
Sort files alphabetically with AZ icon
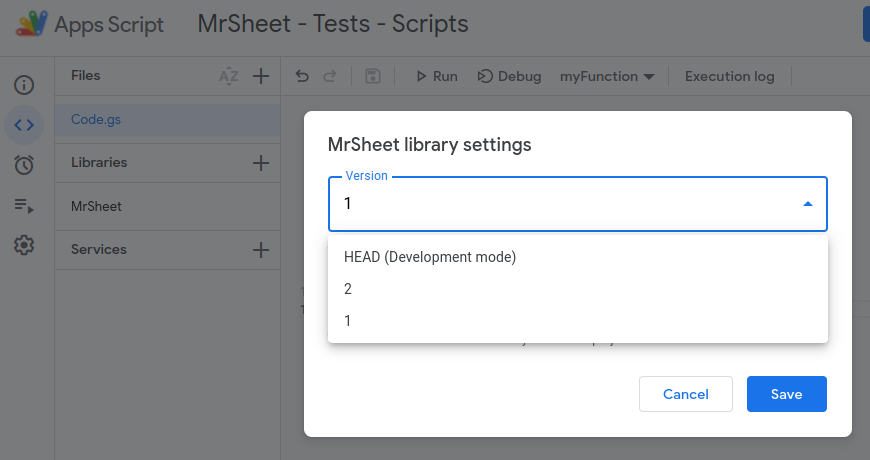229,76
